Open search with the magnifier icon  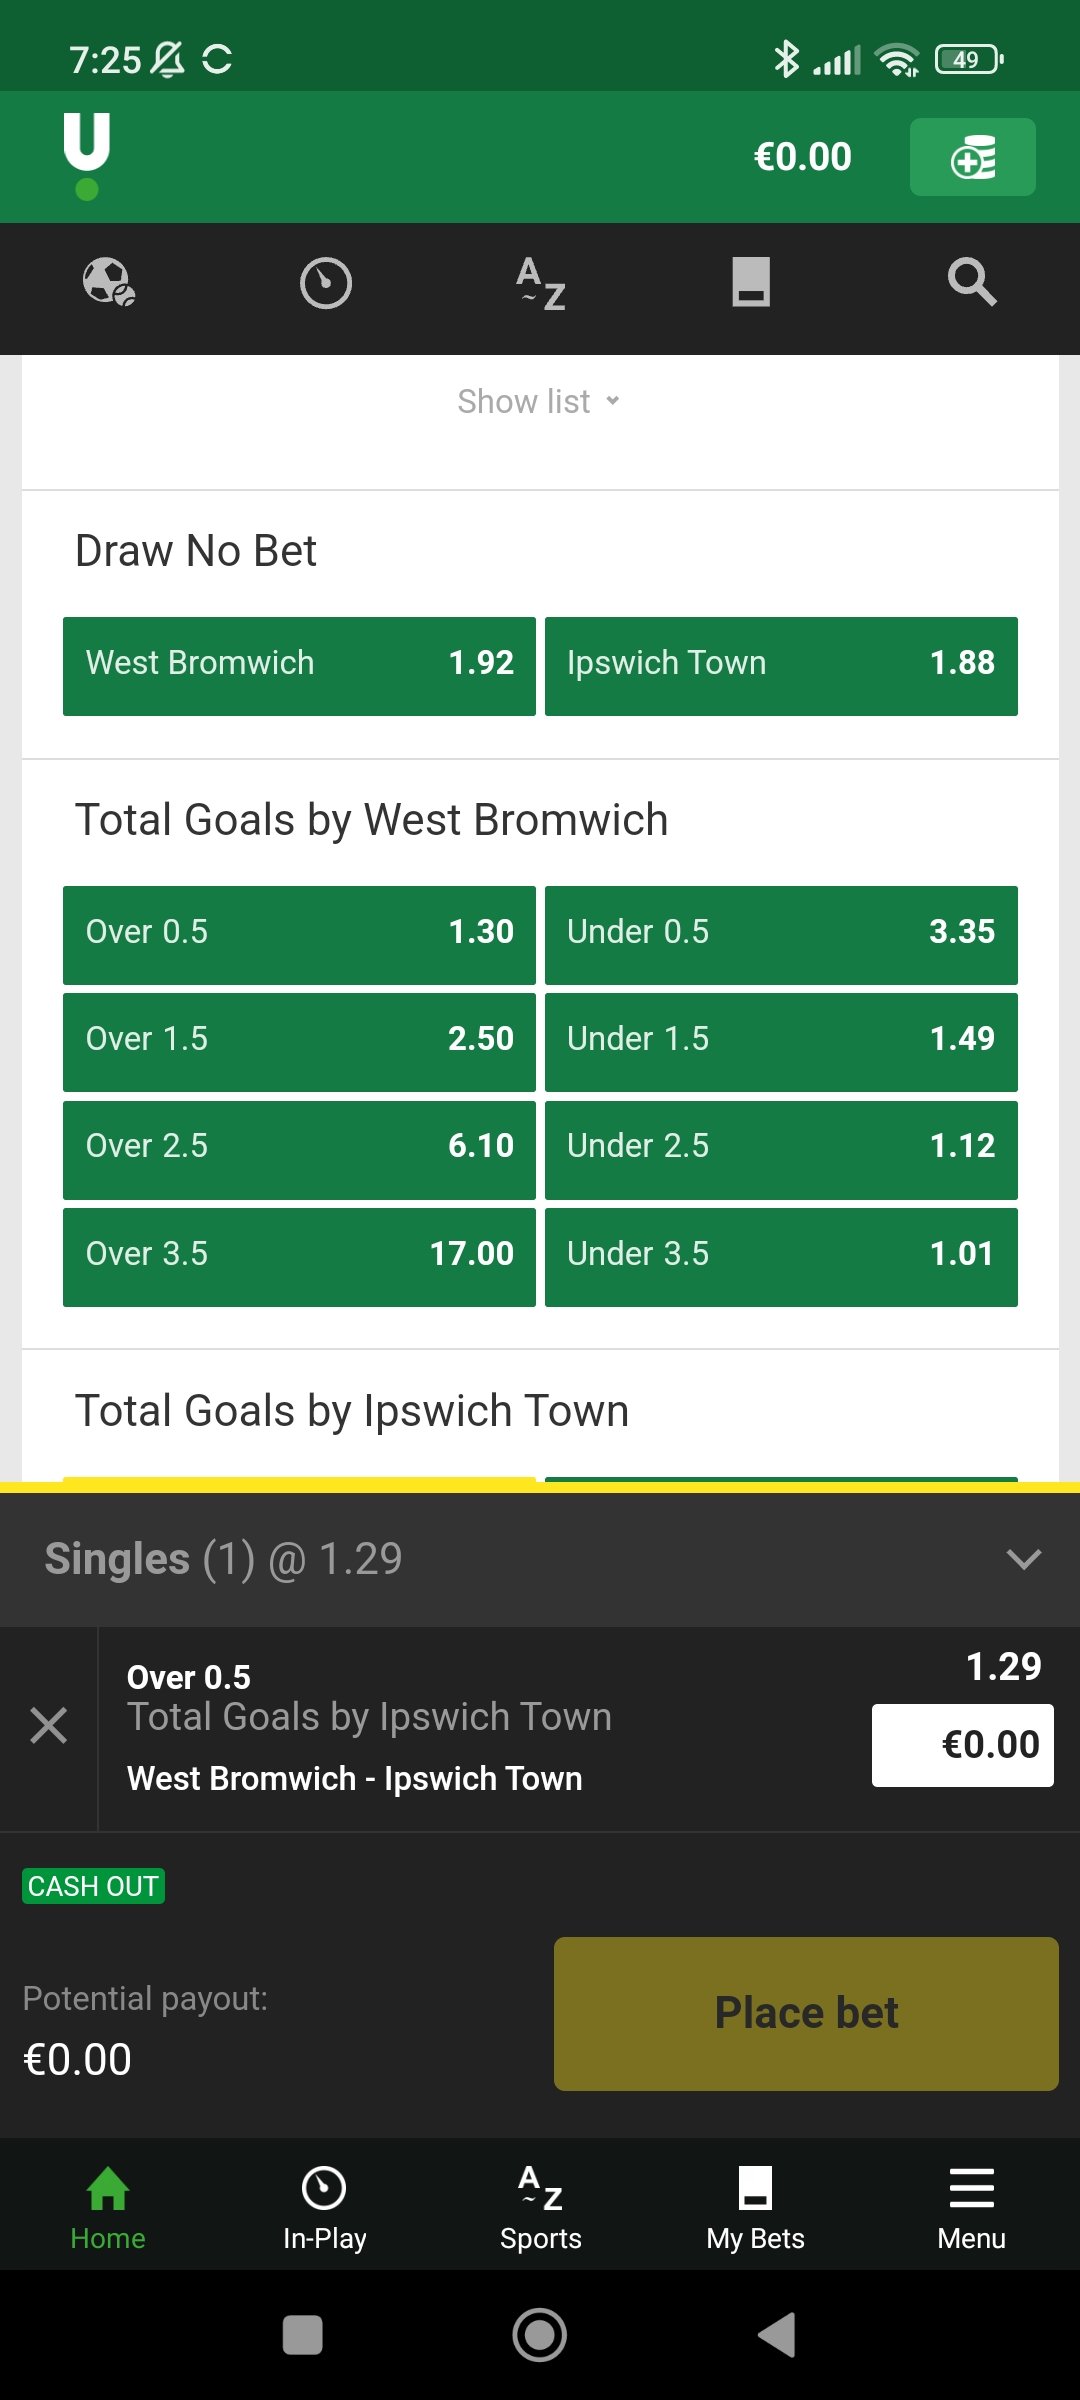pyautogui.click(x=972, y=282)
